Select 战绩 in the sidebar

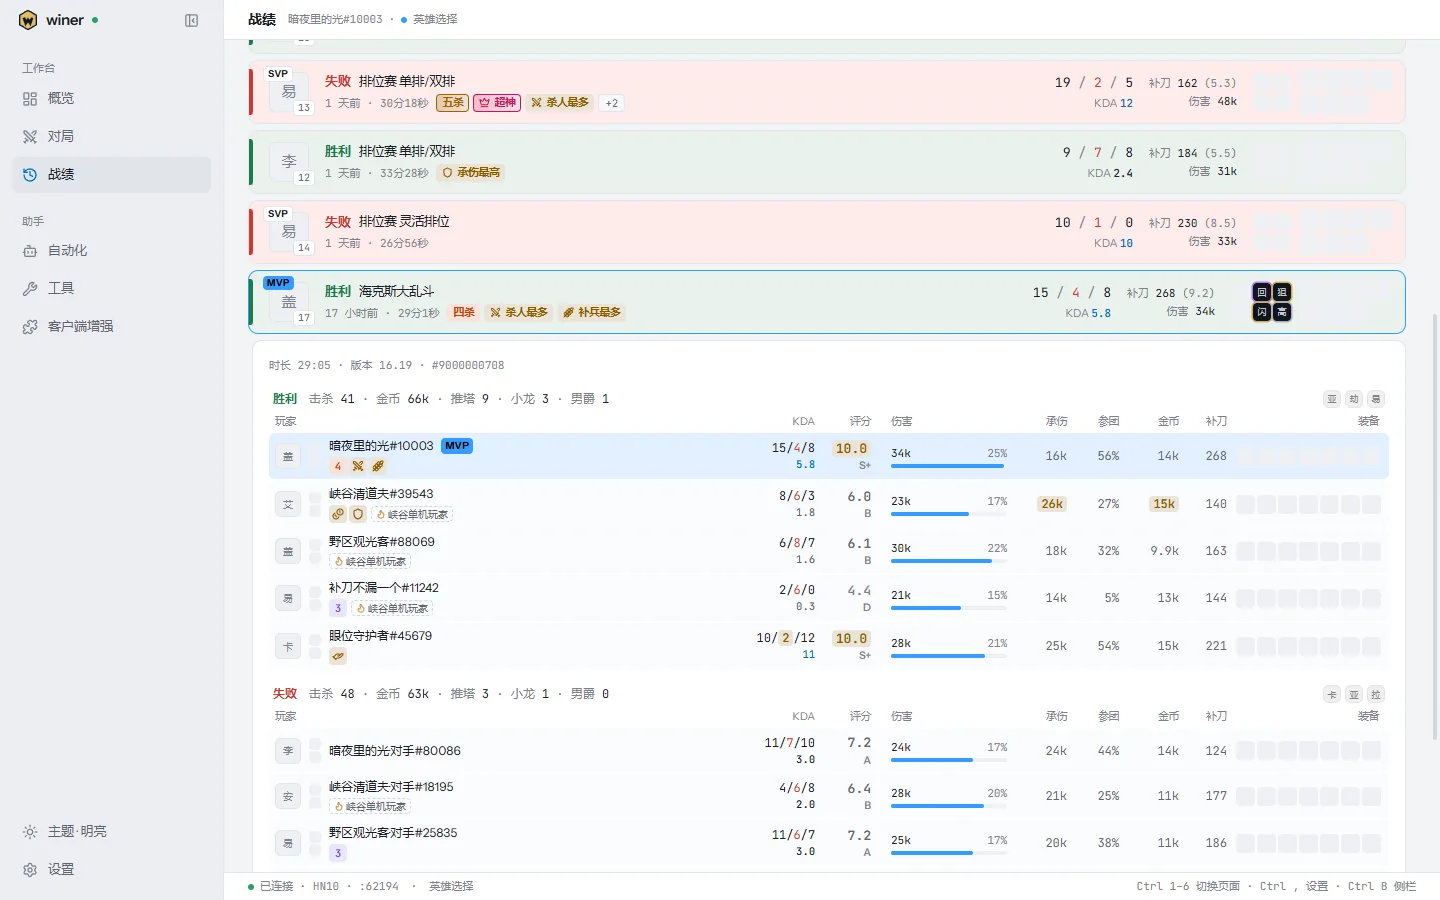pos(112,174)
